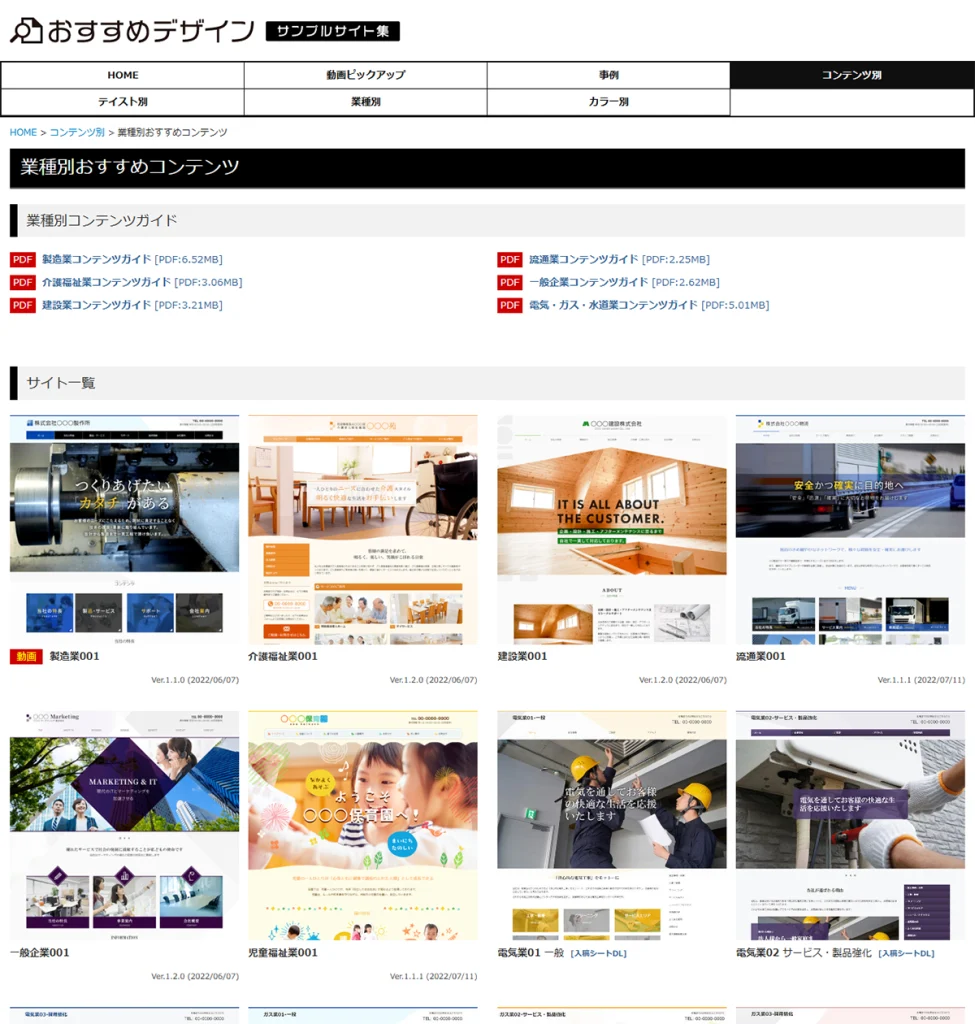Open the 介護福祉業001 site thumbnail
Screen dimensions: 975x1024
363,530
